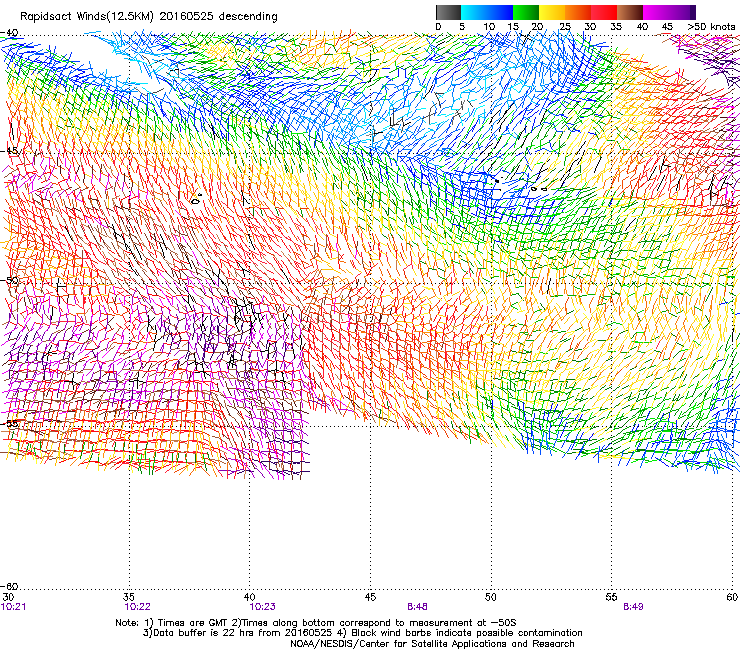Click the '30' longitude label on bottom axis
This screenshot has width=740, height=650.
coord(8,597)
